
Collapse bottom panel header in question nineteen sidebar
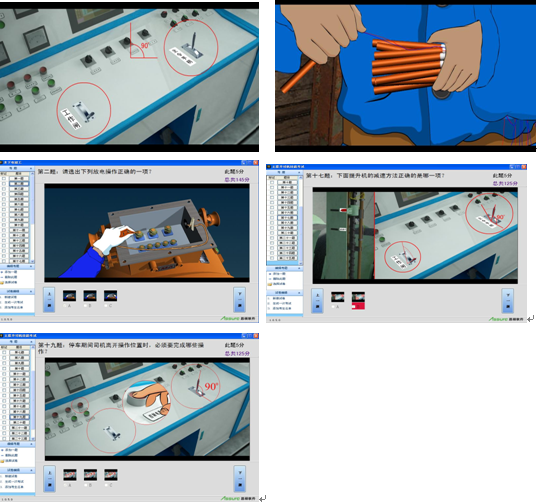click(17, 470)
